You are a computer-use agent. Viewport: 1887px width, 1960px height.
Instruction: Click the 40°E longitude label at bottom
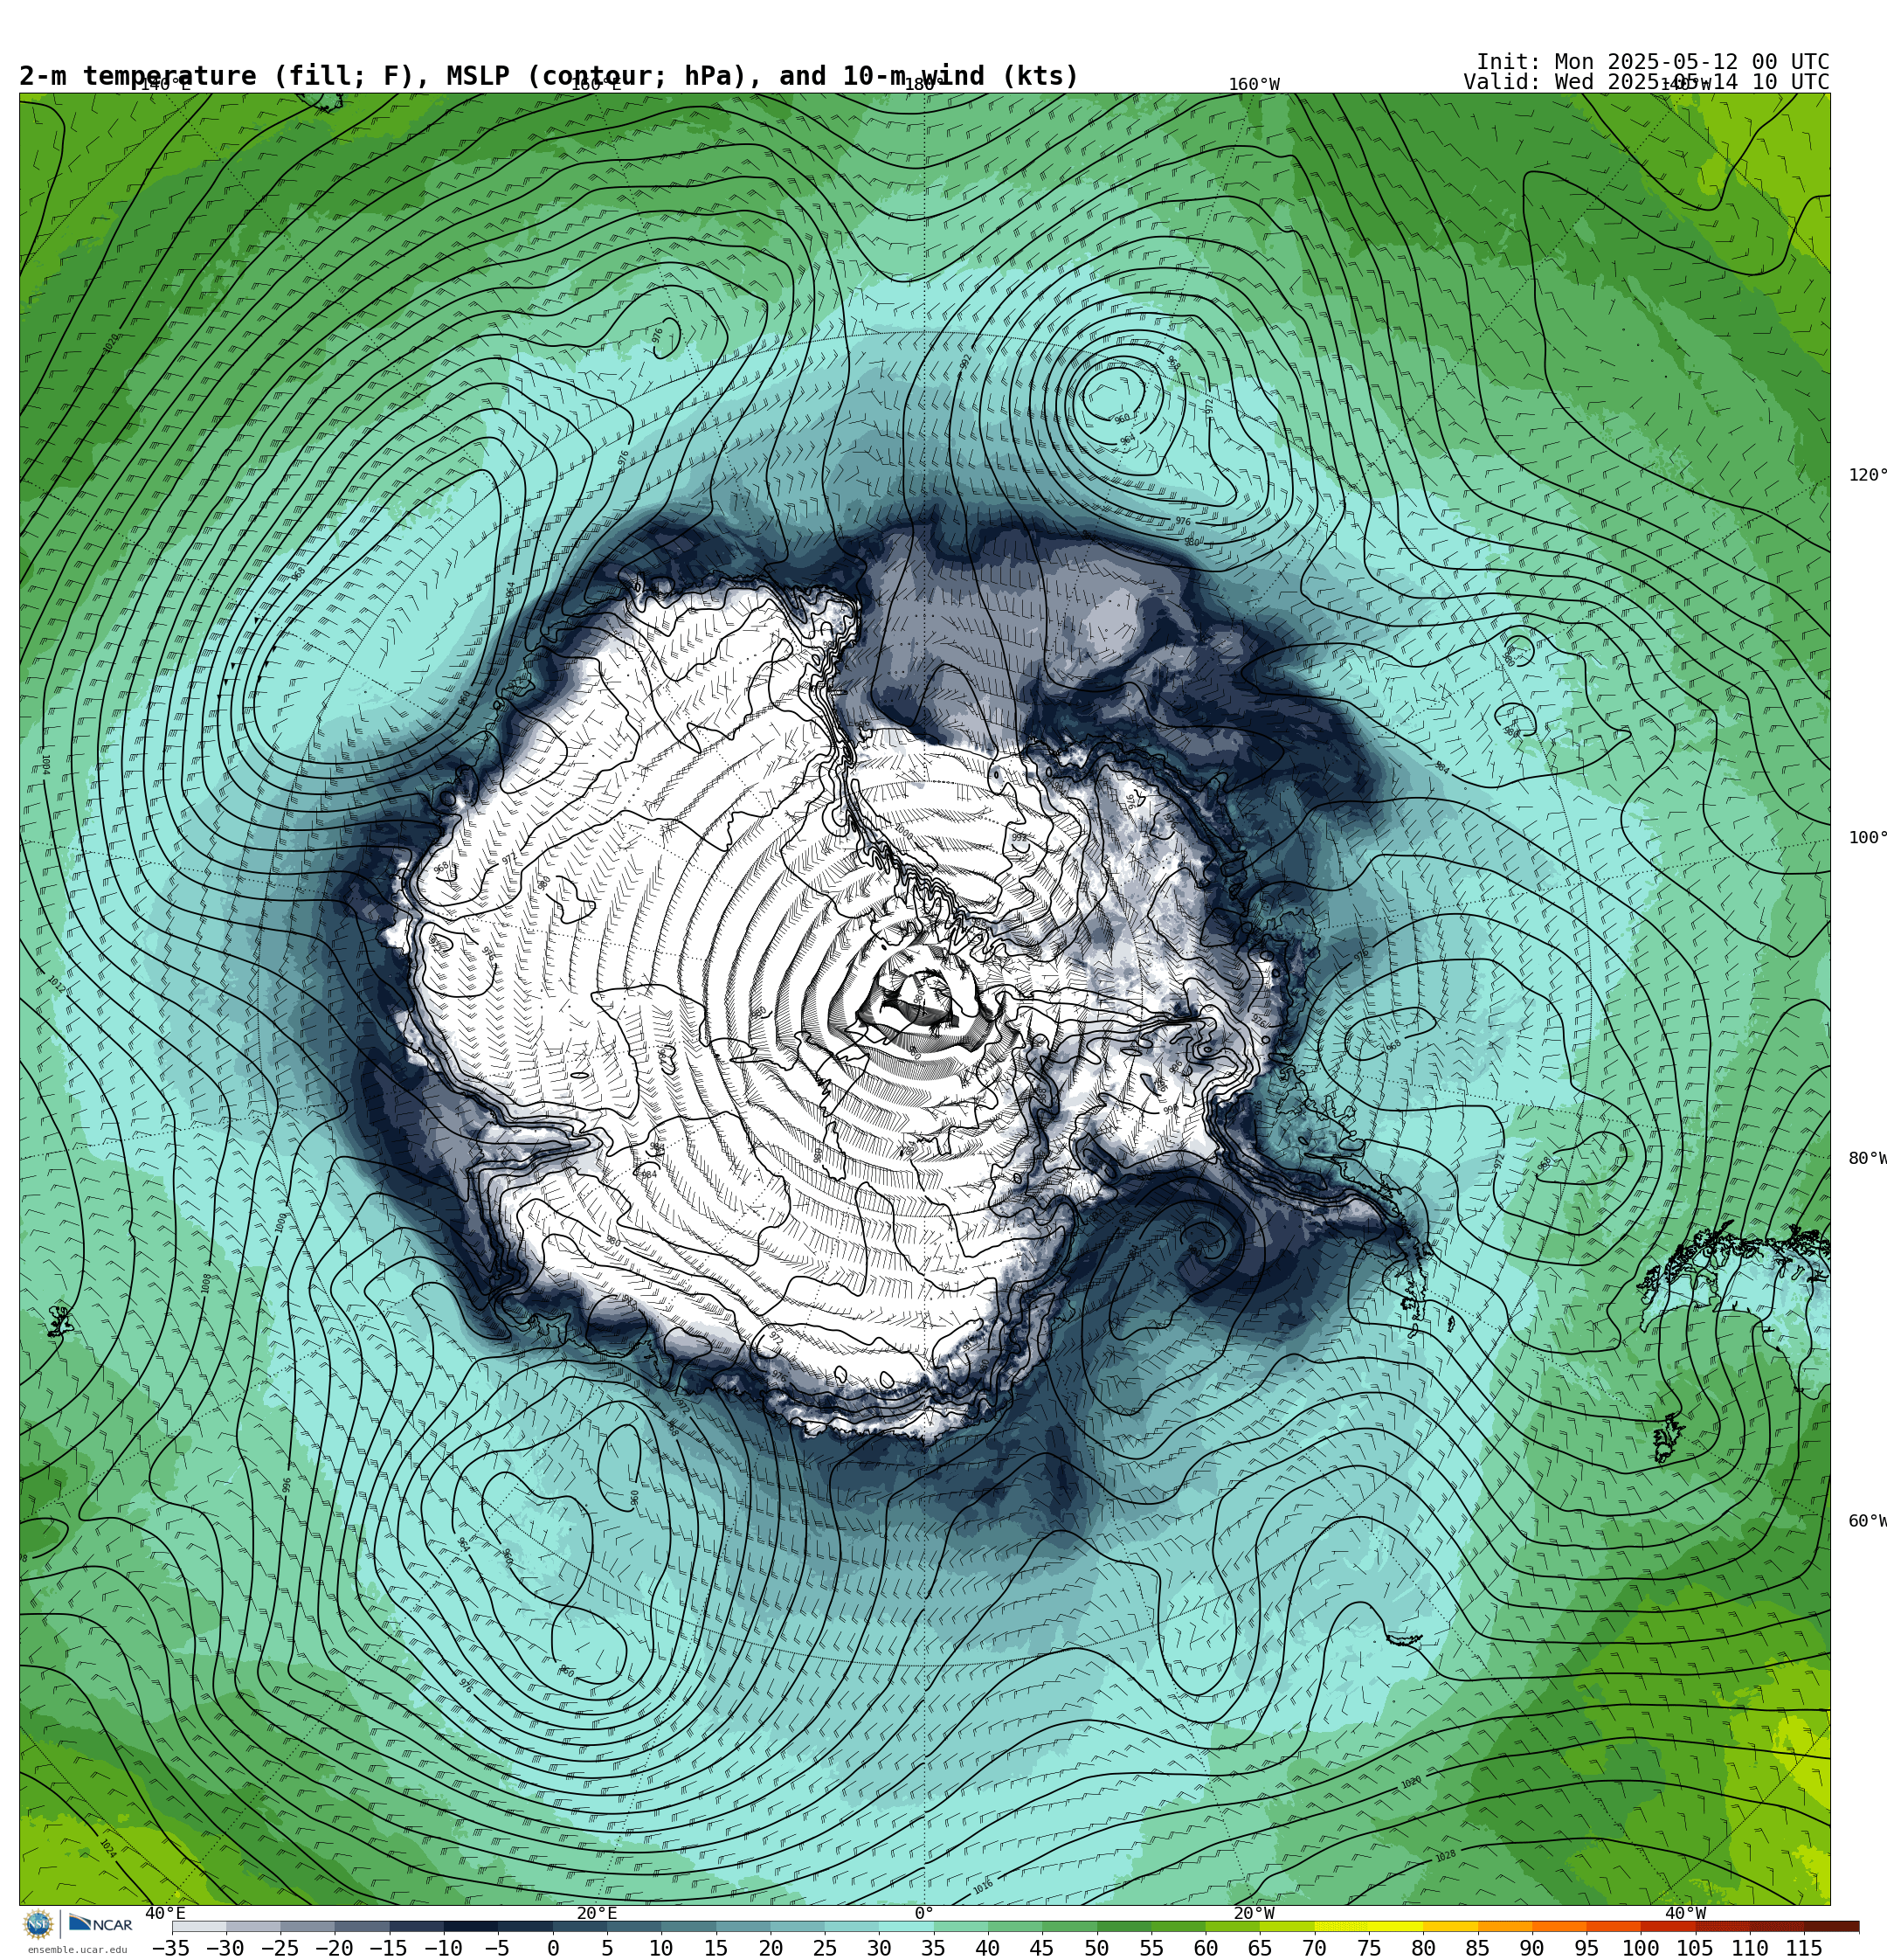coord(165,1913)
